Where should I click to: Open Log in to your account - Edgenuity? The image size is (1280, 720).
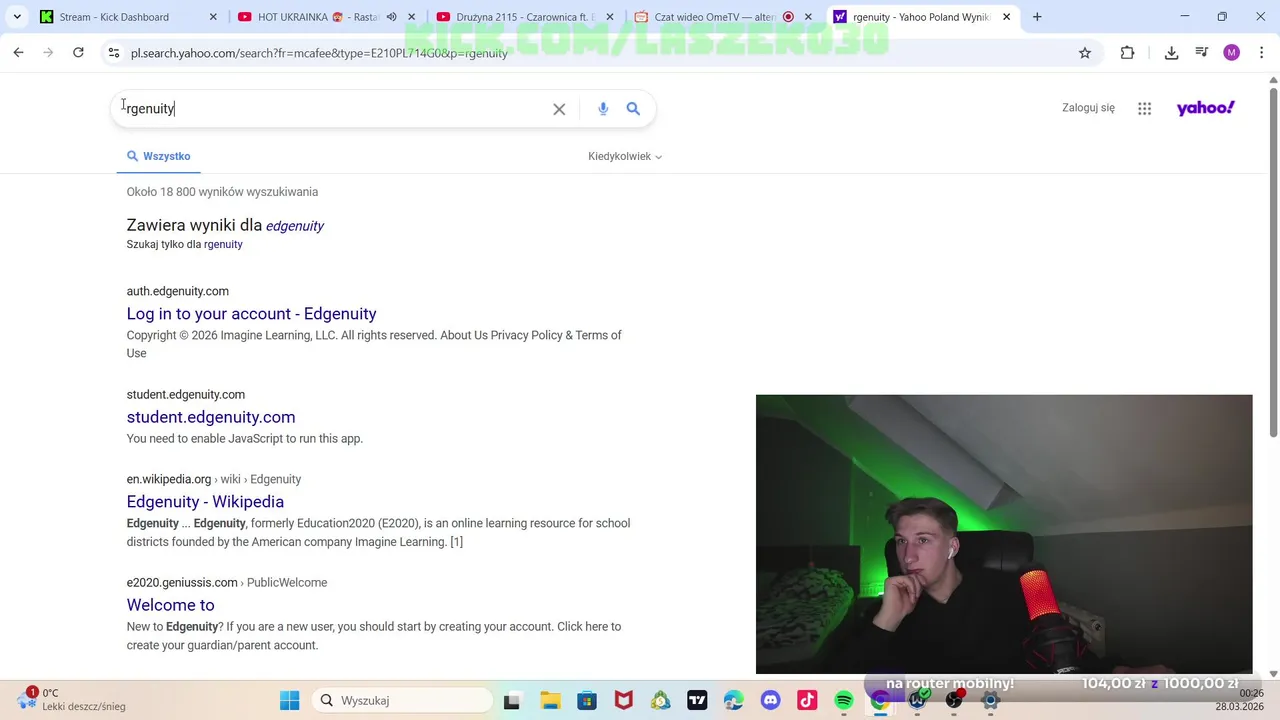tap(252, 314)
